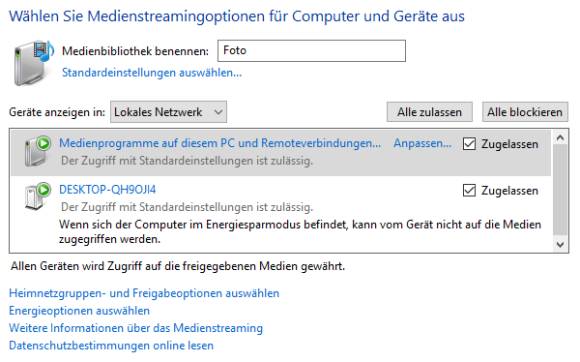
Task: Click the device list scroll down arrow
Action: tap(560, 244)
